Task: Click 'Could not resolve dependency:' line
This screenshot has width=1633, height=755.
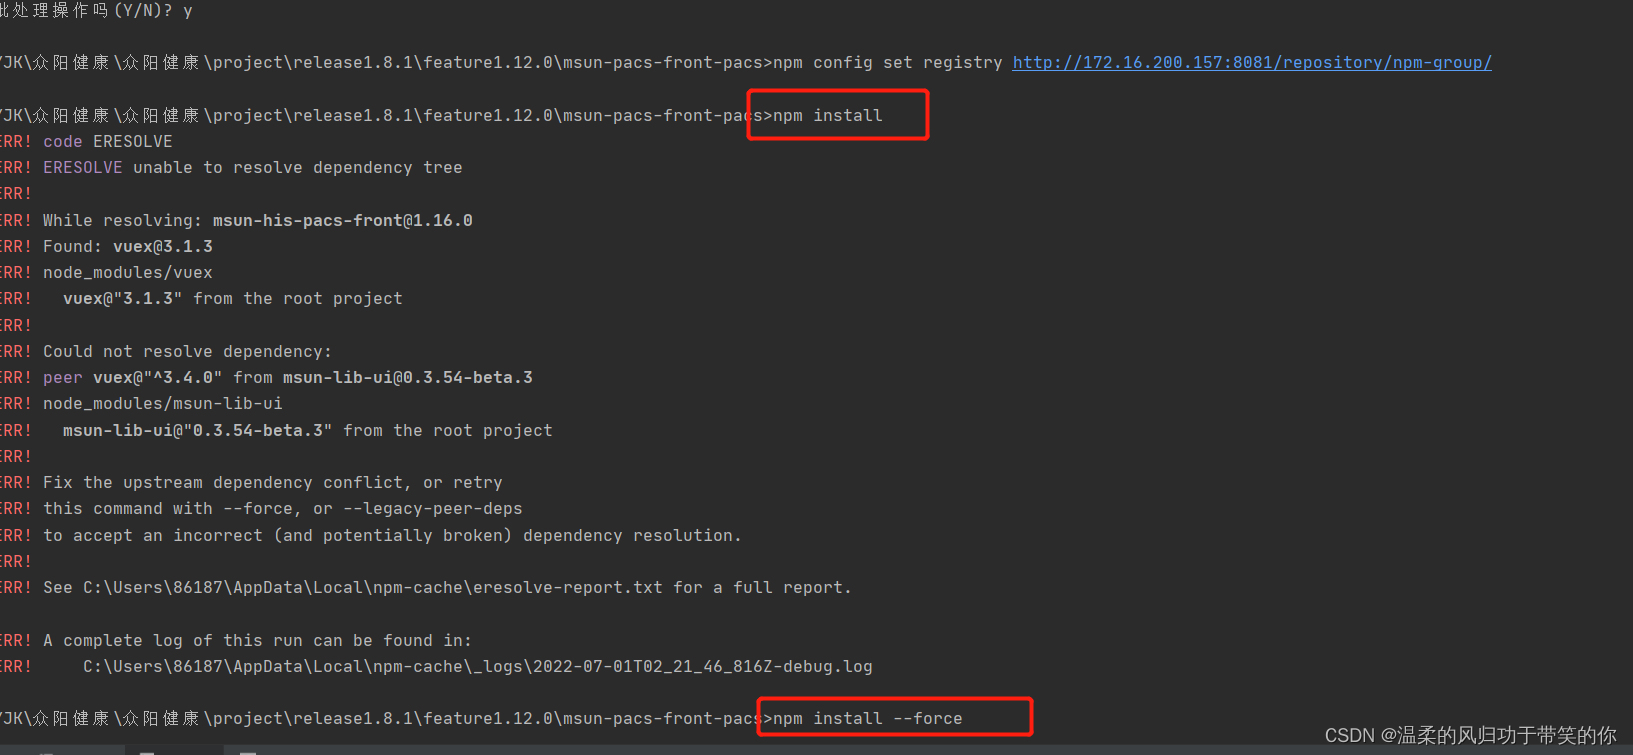Action: pos(187,351)
